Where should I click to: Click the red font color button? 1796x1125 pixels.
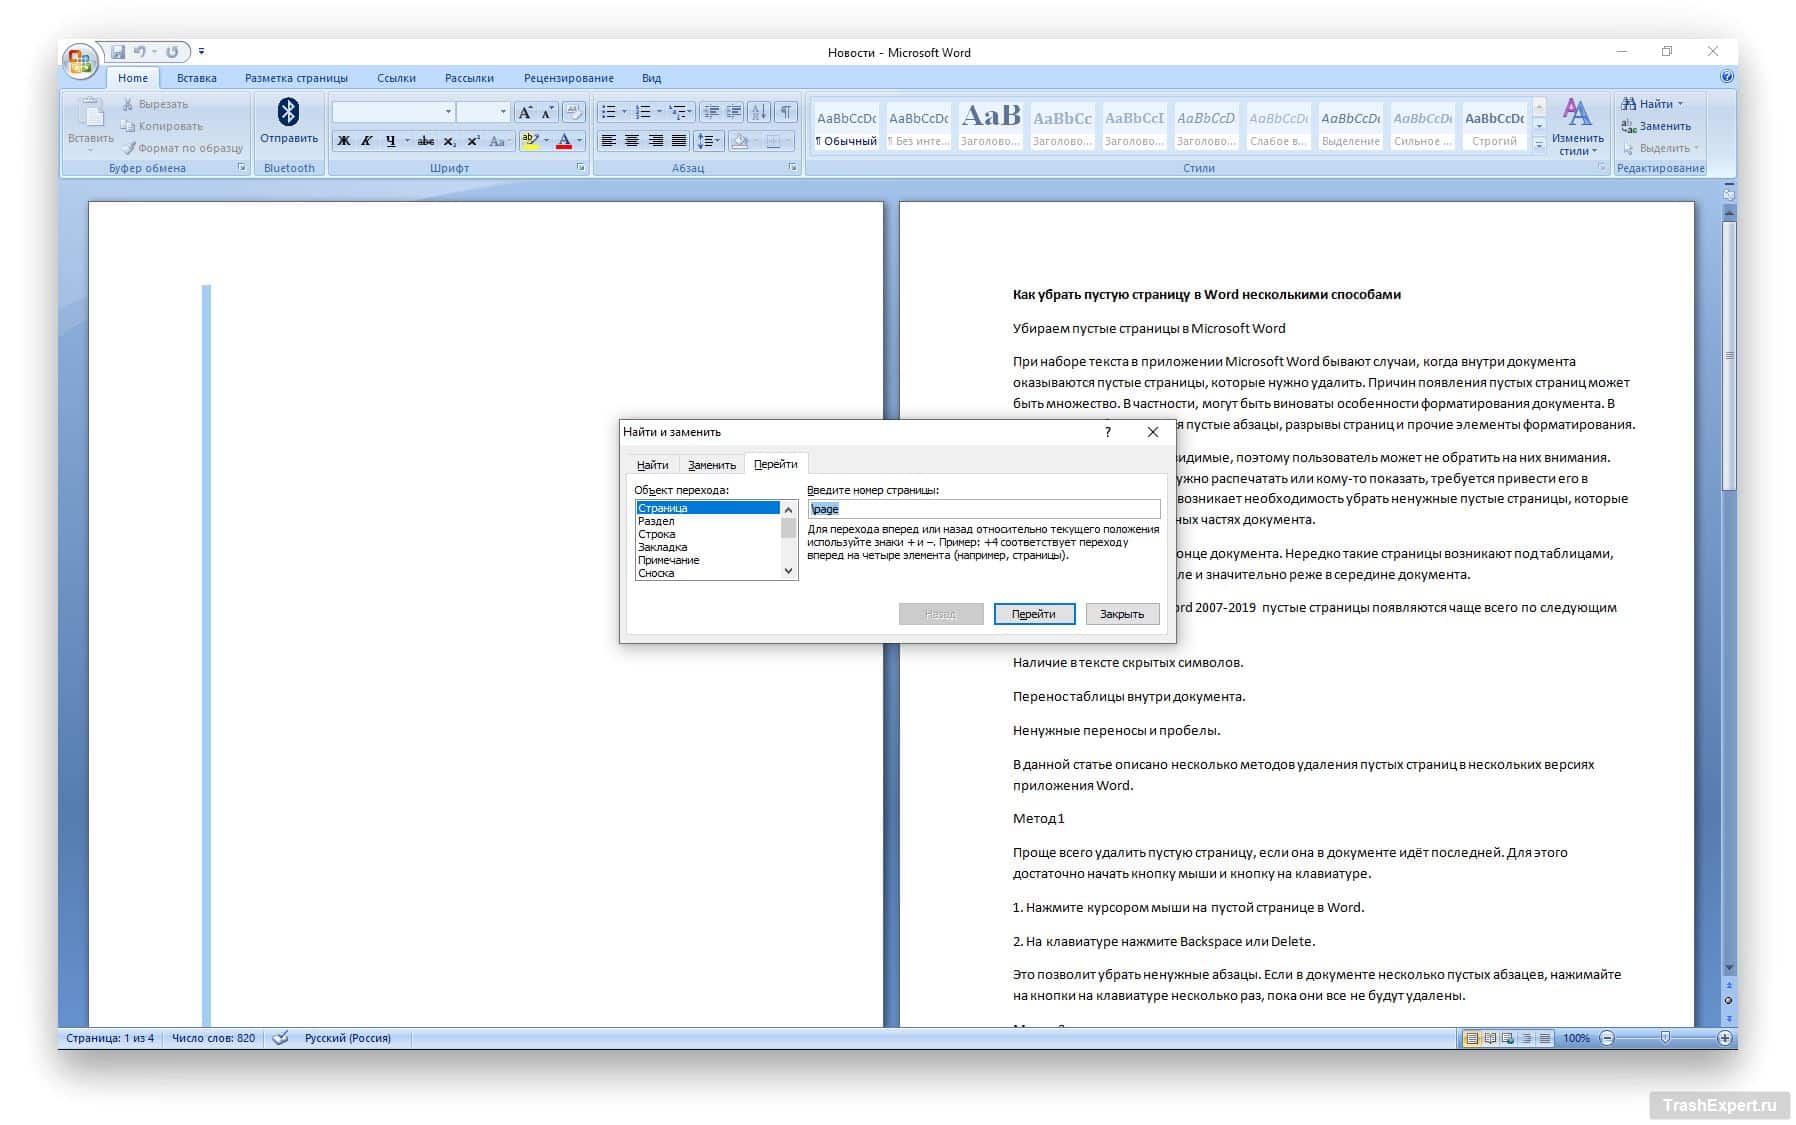(564, 141)
